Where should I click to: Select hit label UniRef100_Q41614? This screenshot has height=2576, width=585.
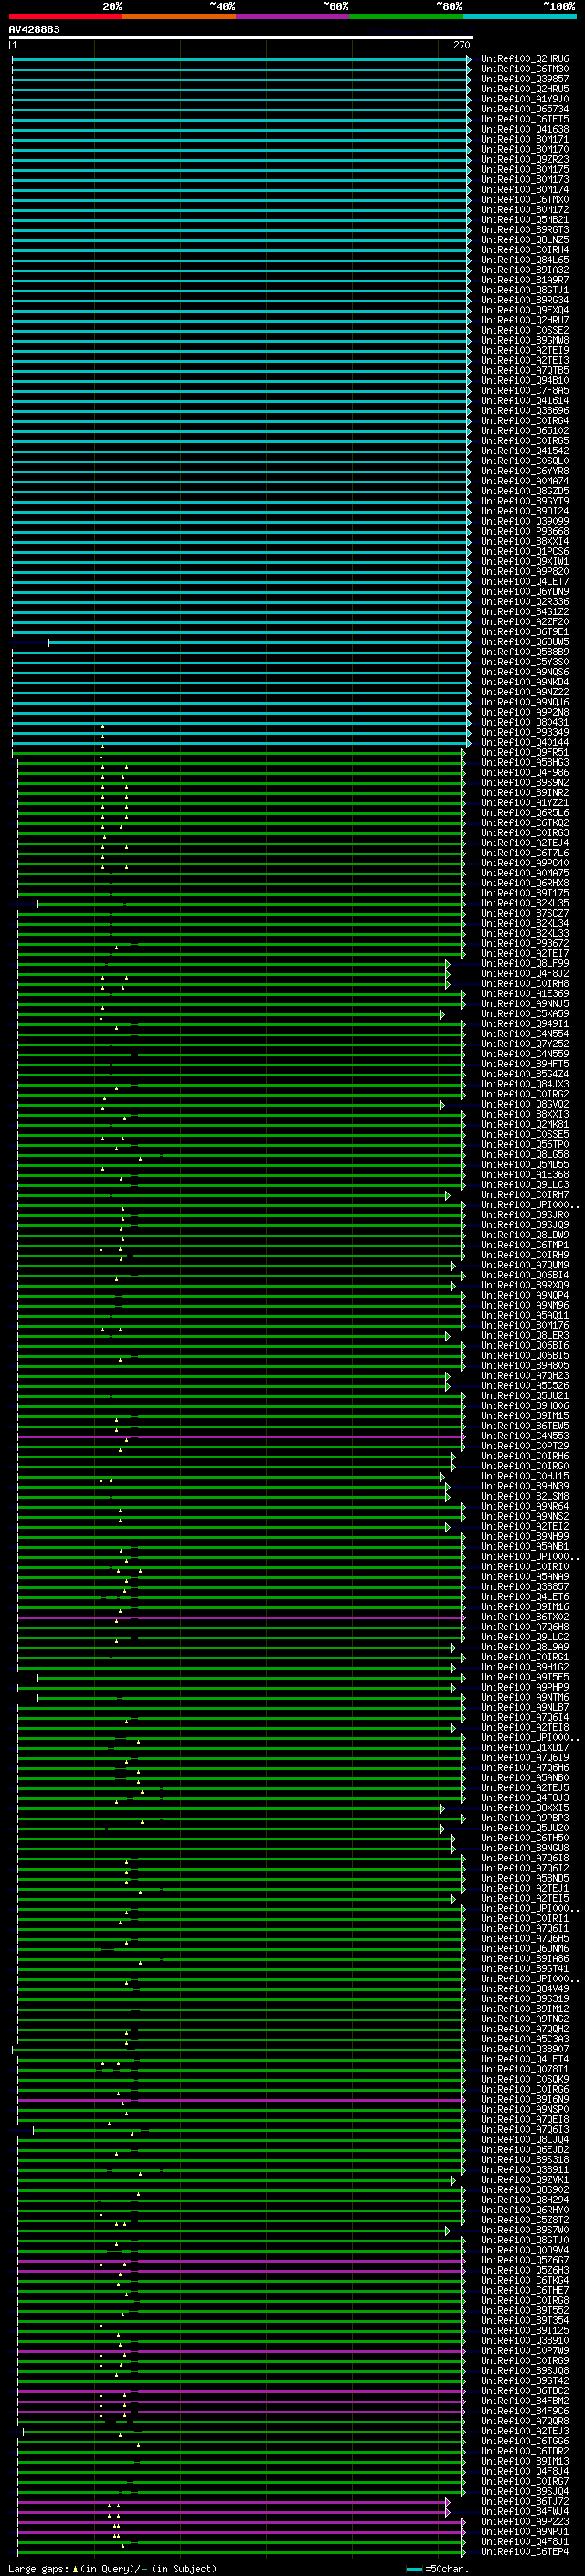525,400
